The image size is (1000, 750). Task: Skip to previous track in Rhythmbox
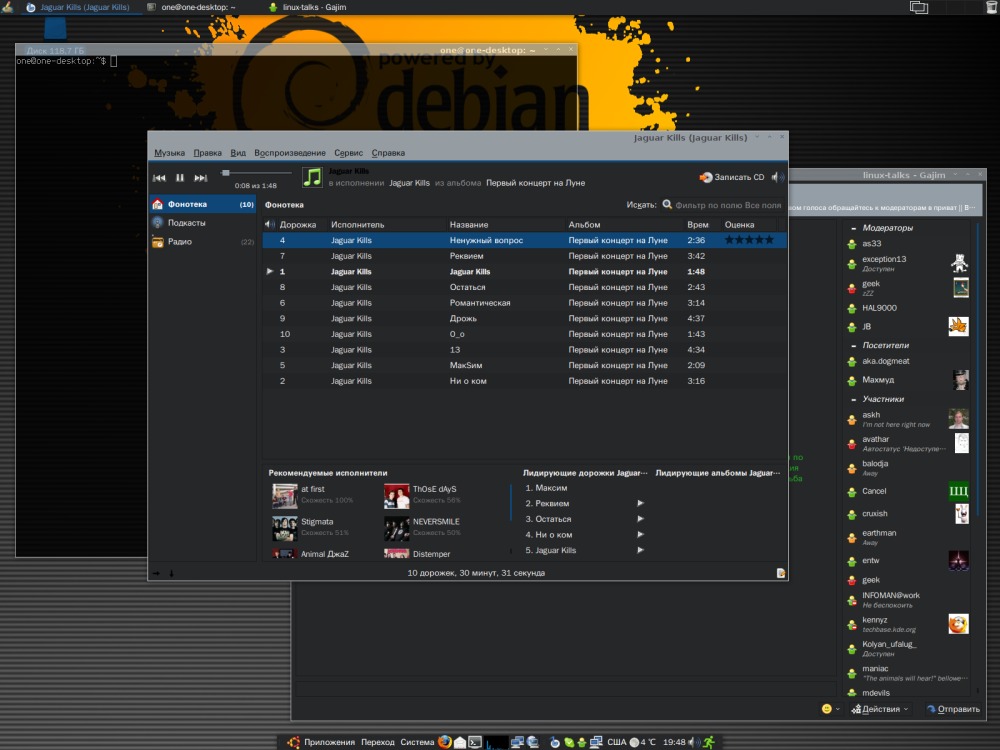point(159,178)
